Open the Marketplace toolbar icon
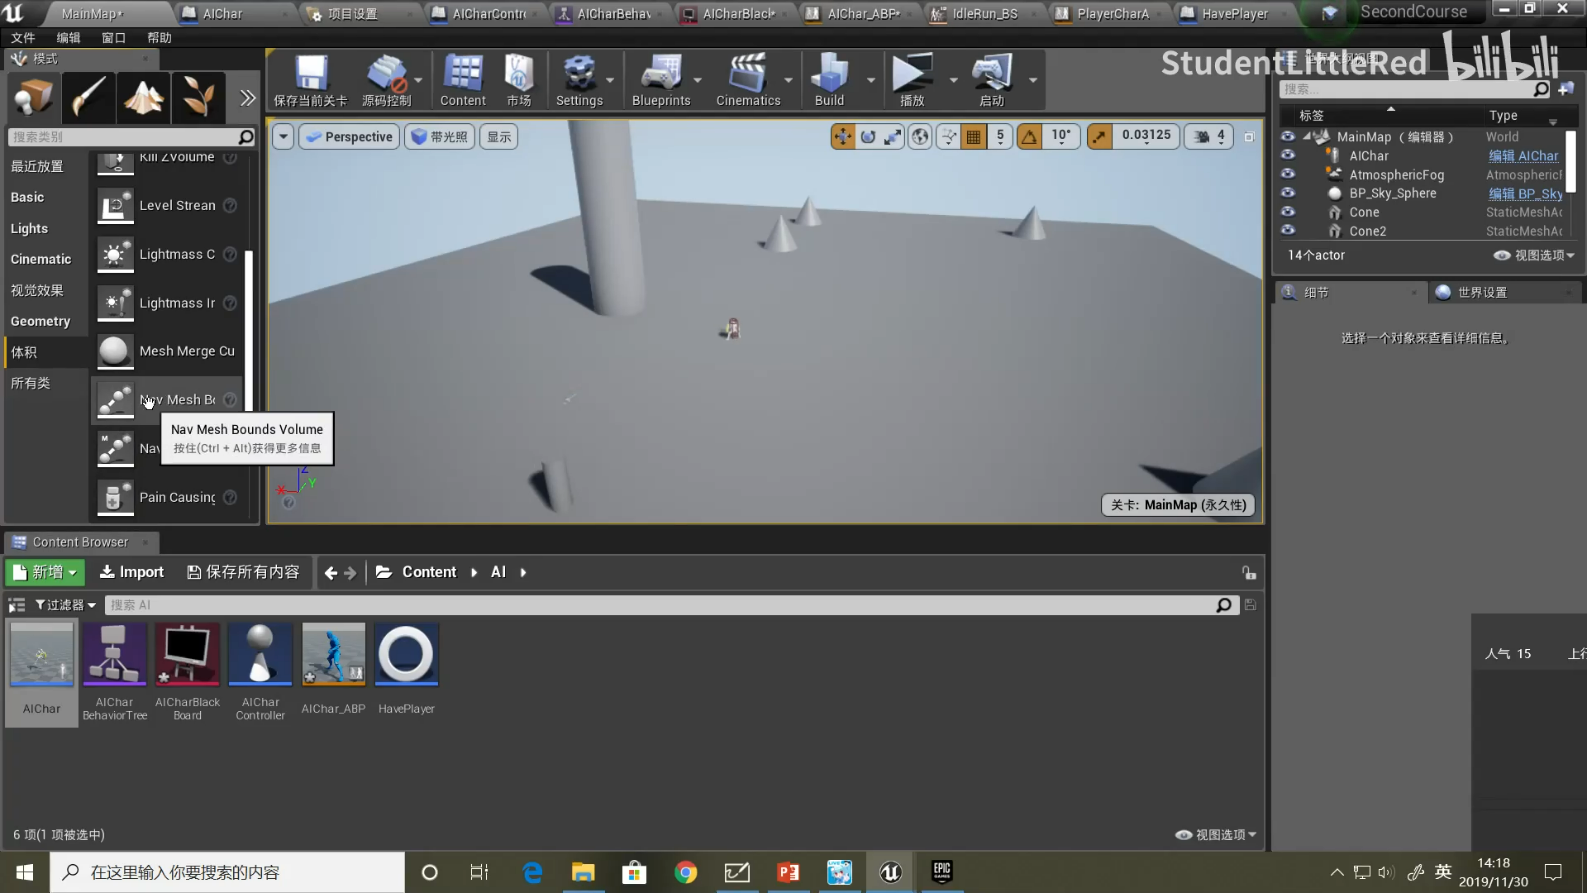This screenshot has width=1587, height=893. click(x=519, y=80)
